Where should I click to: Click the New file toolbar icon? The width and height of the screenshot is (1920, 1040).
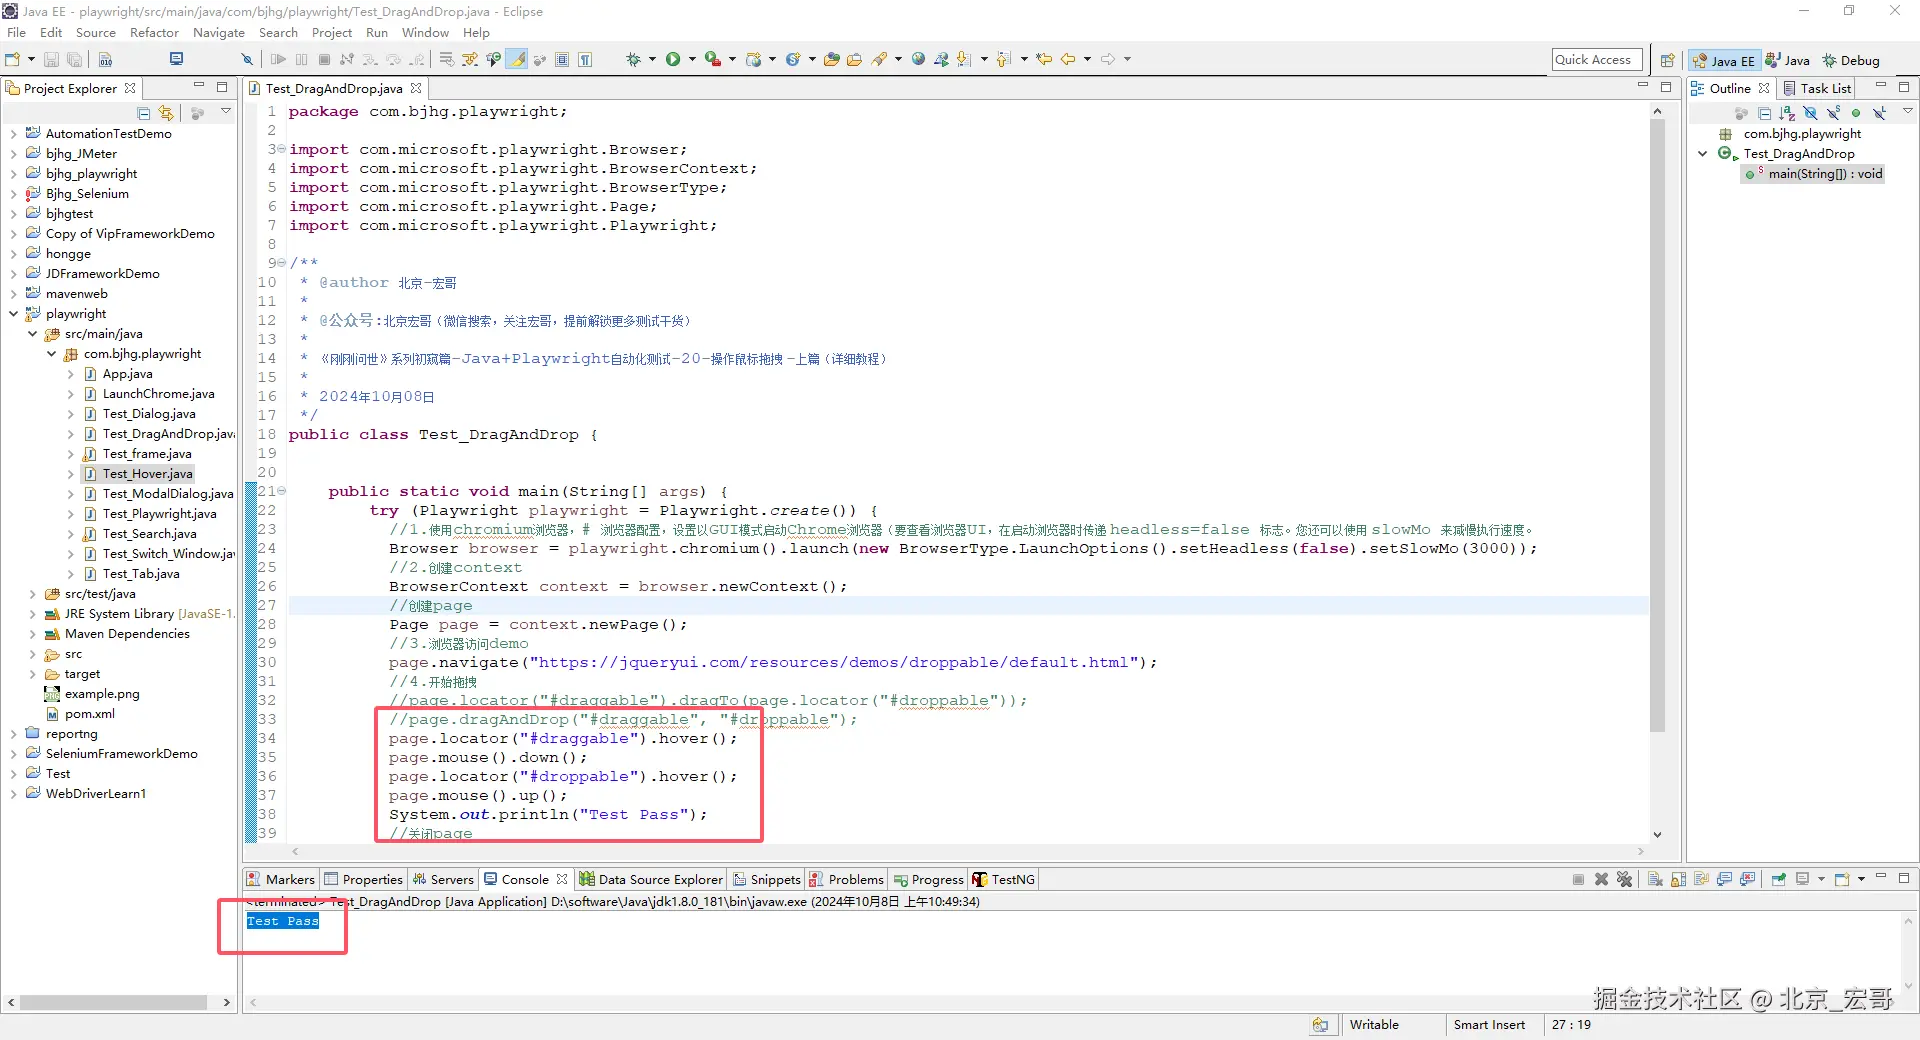[13, 59]
